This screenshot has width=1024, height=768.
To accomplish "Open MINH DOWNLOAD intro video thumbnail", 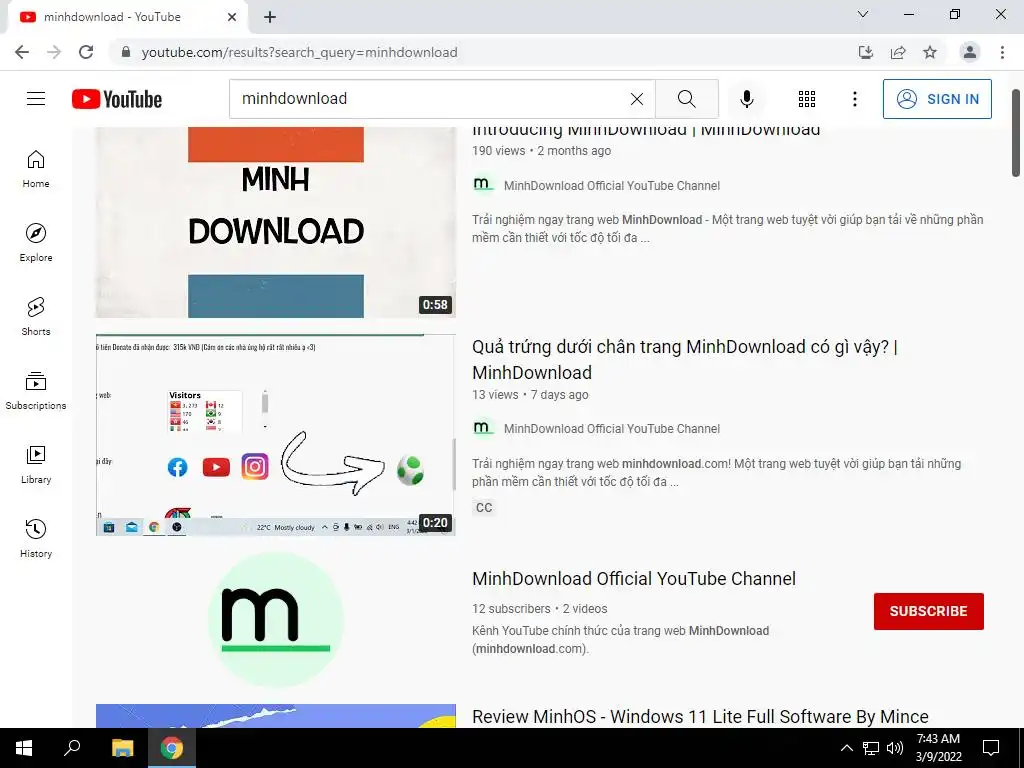I will 276,222.
